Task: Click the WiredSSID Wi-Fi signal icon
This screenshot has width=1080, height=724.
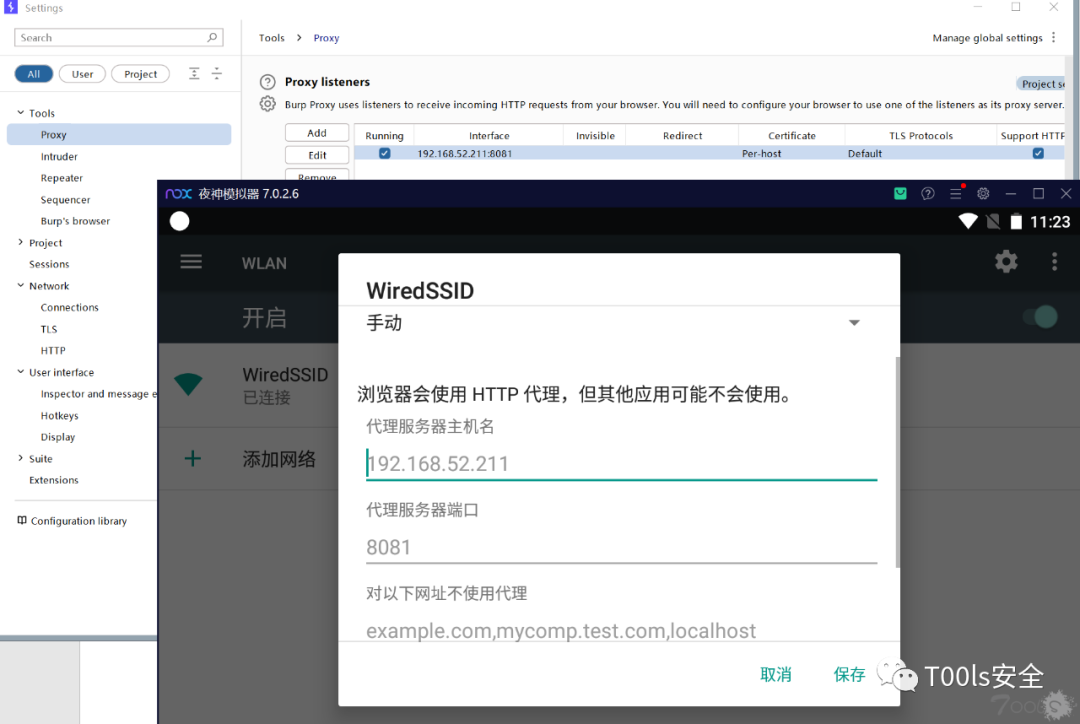Action: click(188, 384)
